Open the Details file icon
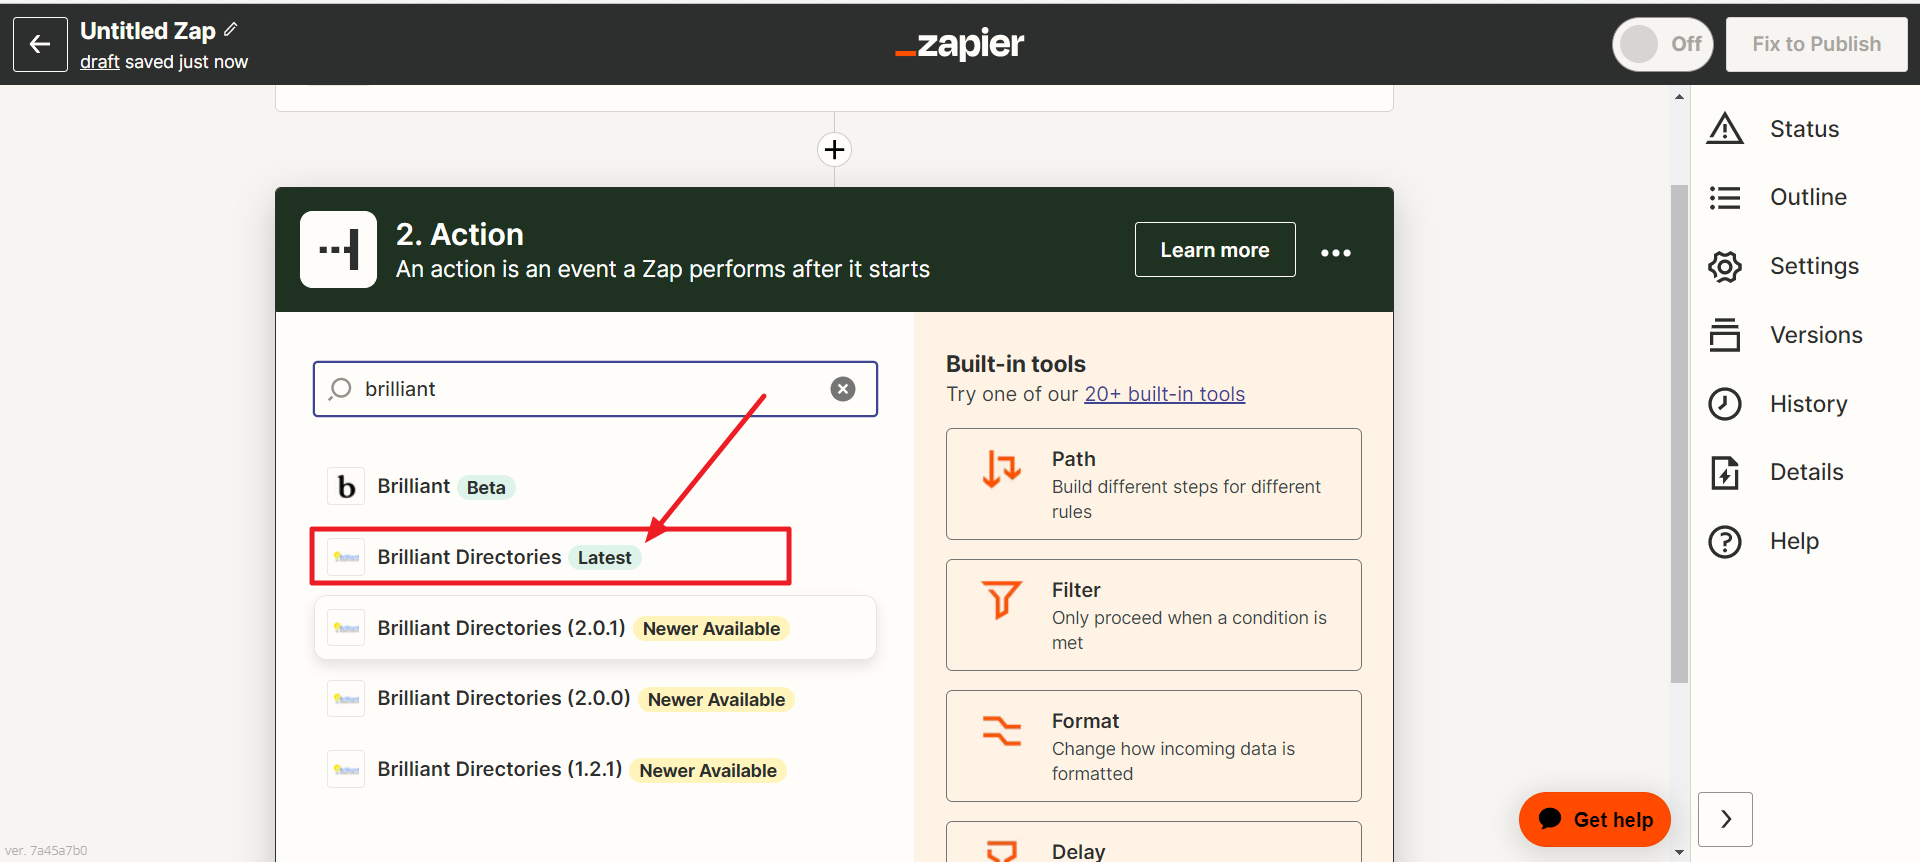Screen dimensions: 1920x862 pyautogui.click(x=1725, y=472)
